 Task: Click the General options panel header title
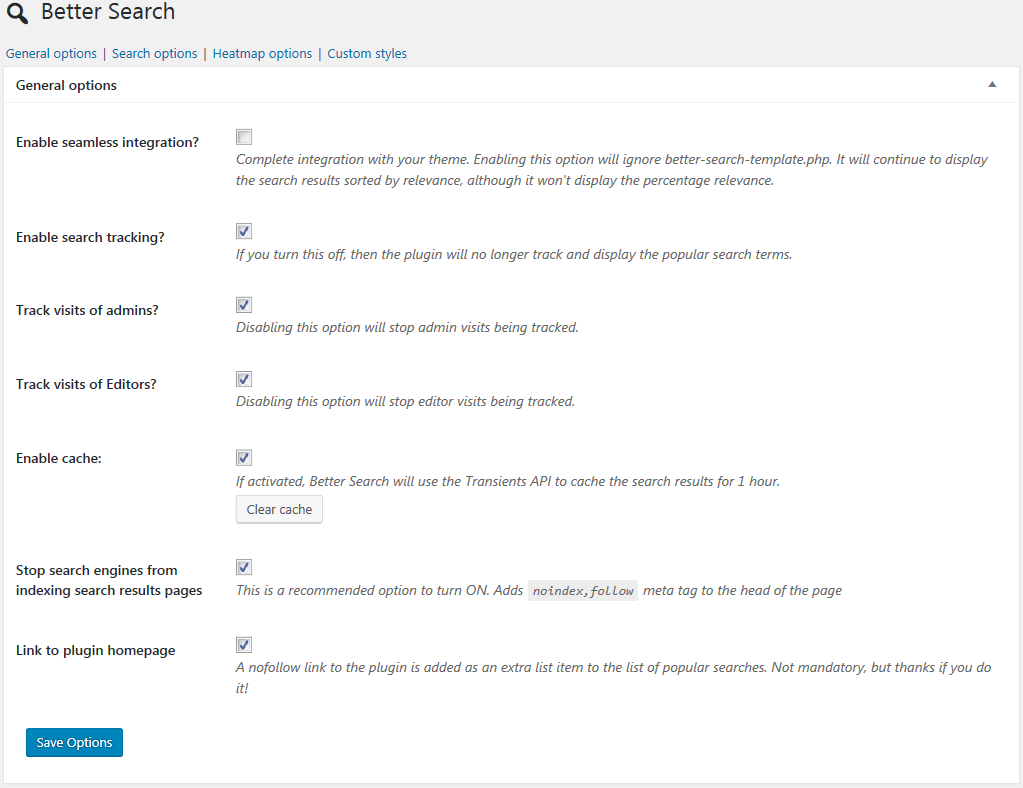point(66,86)
